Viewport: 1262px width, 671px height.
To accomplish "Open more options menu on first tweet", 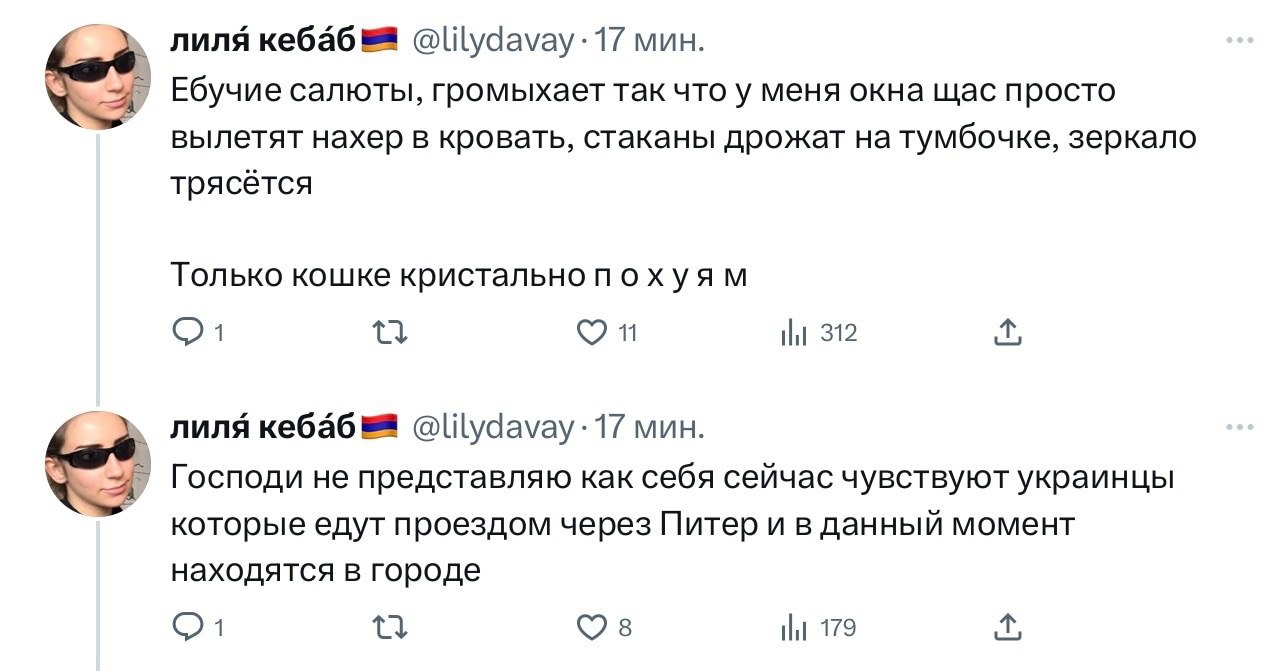I will coord(1238,40).
